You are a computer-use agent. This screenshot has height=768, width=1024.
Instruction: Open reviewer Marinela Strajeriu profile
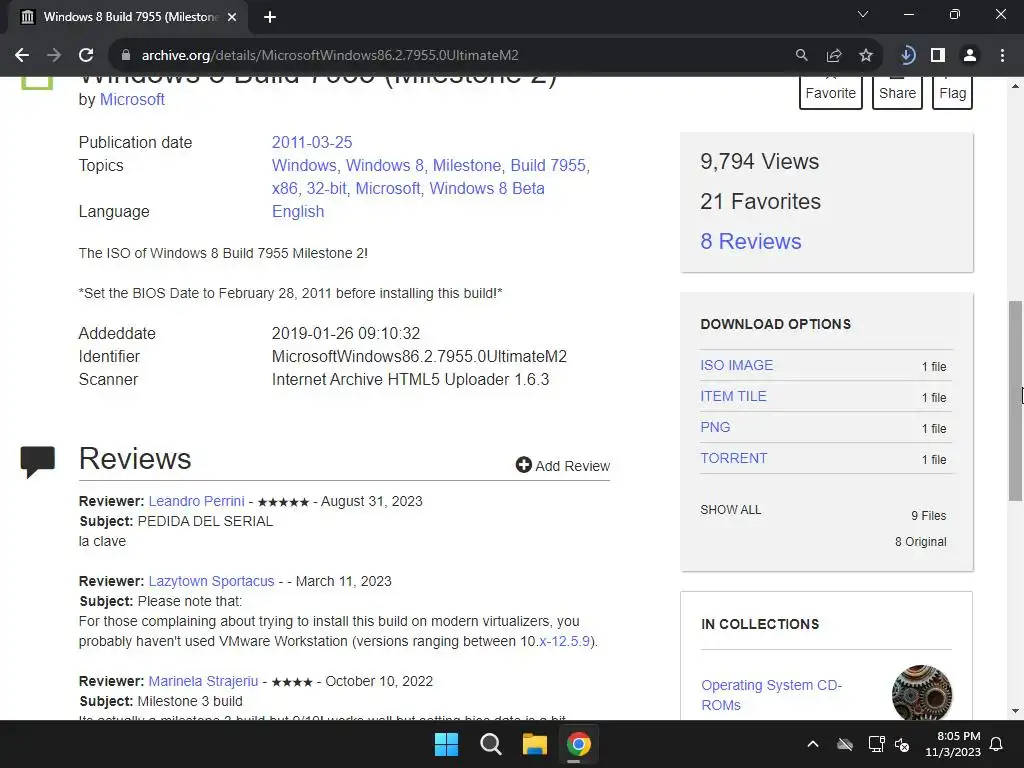tap(203, 681)
